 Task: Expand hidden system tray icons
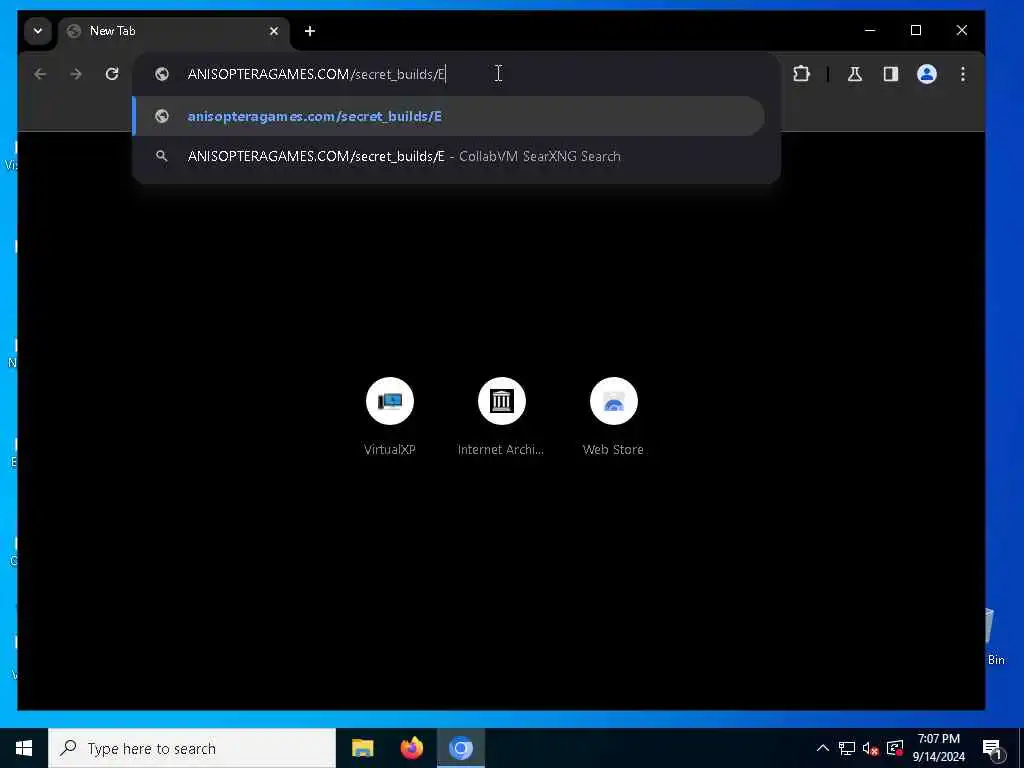point(823,748)
